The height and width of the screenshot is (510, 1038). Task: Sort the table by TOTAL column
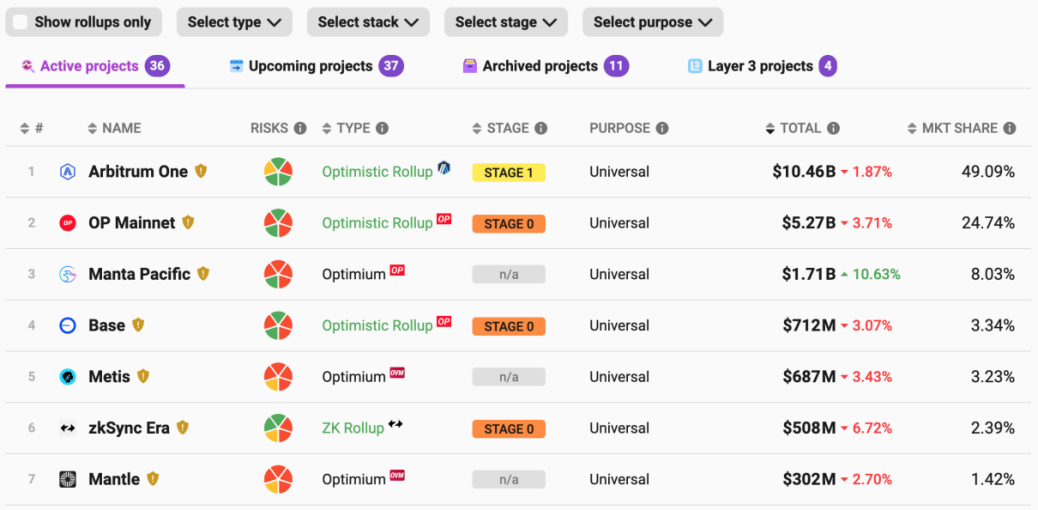[x=794, y=128]
